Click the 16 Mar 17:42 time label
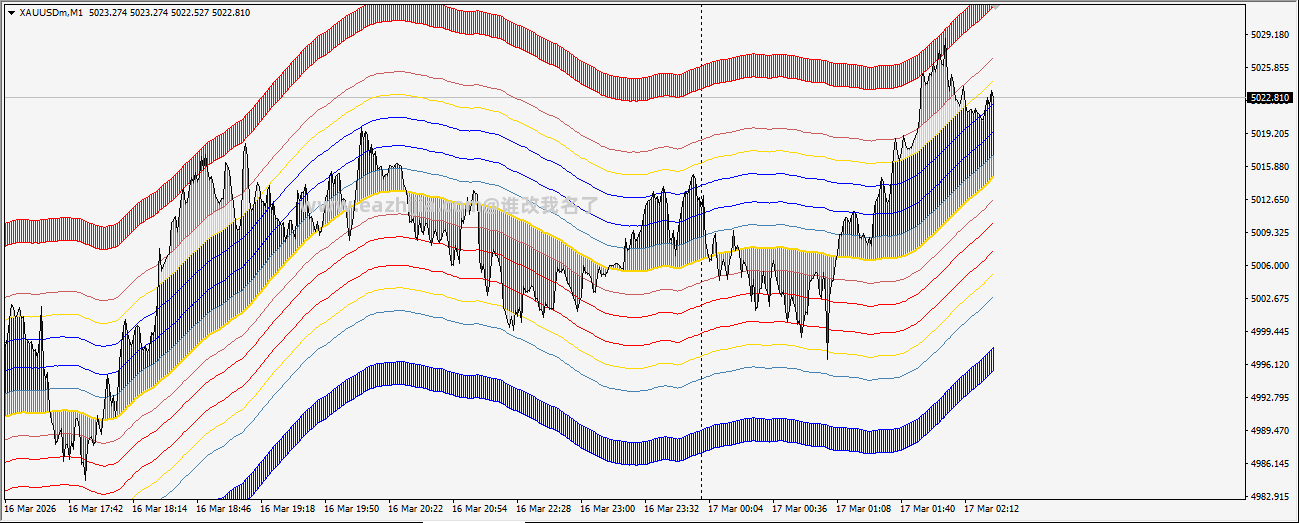The width and height of the screenshot is (1299, 523). (x=96, y=509)
